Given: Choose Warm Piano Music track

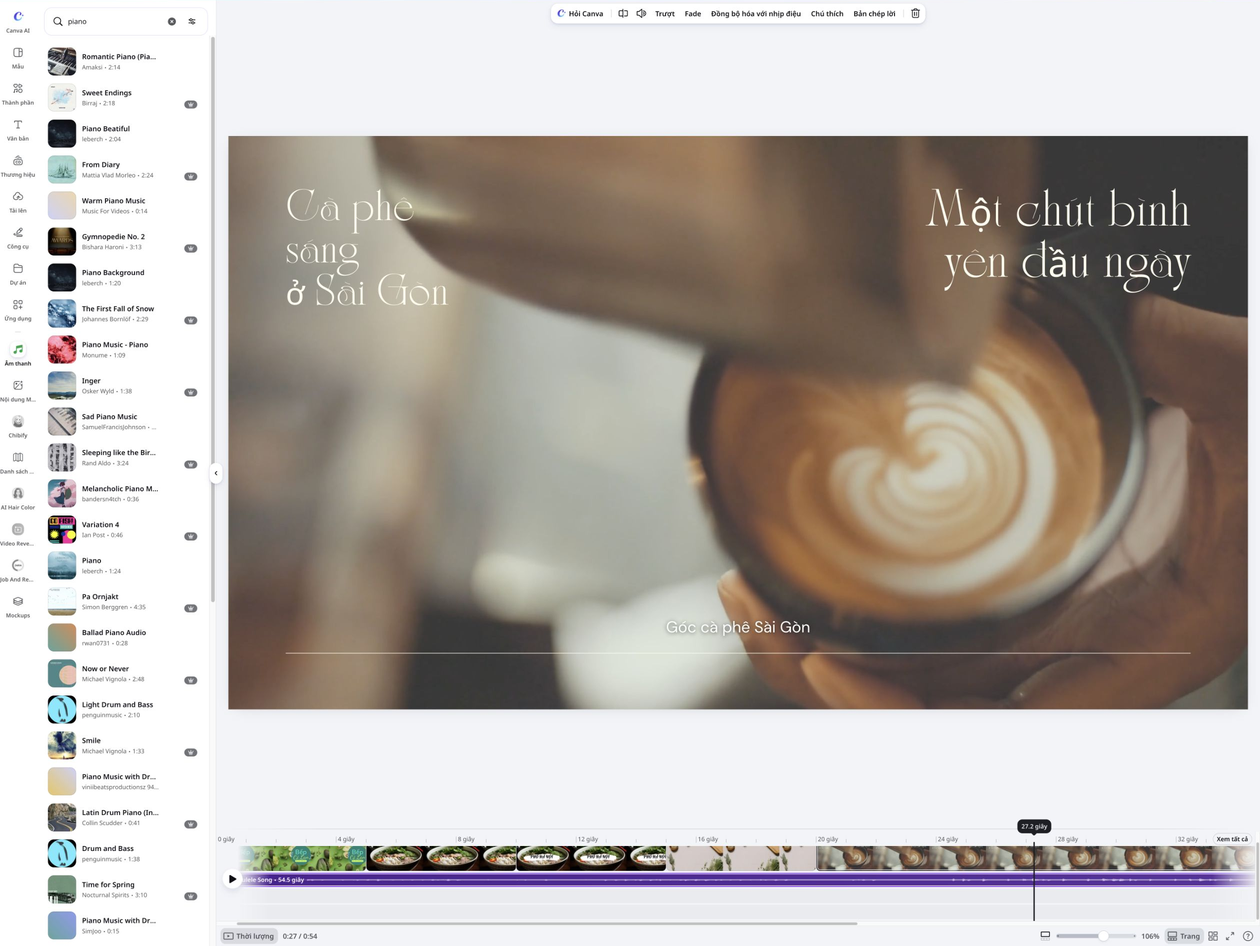Looking at the screenshot, I should pyautogui.click(x=122, y=205).
